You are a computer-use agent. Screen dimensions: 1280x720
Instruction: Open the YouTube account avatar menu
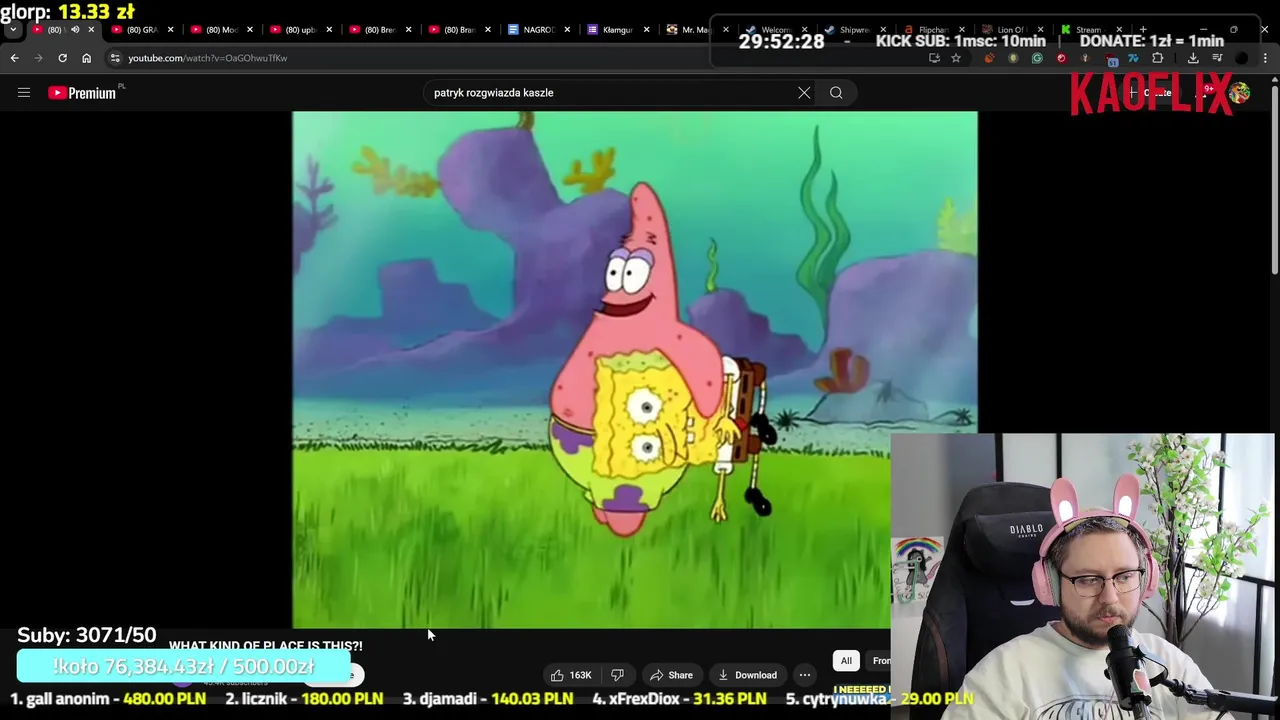(x=1240, y=93)
